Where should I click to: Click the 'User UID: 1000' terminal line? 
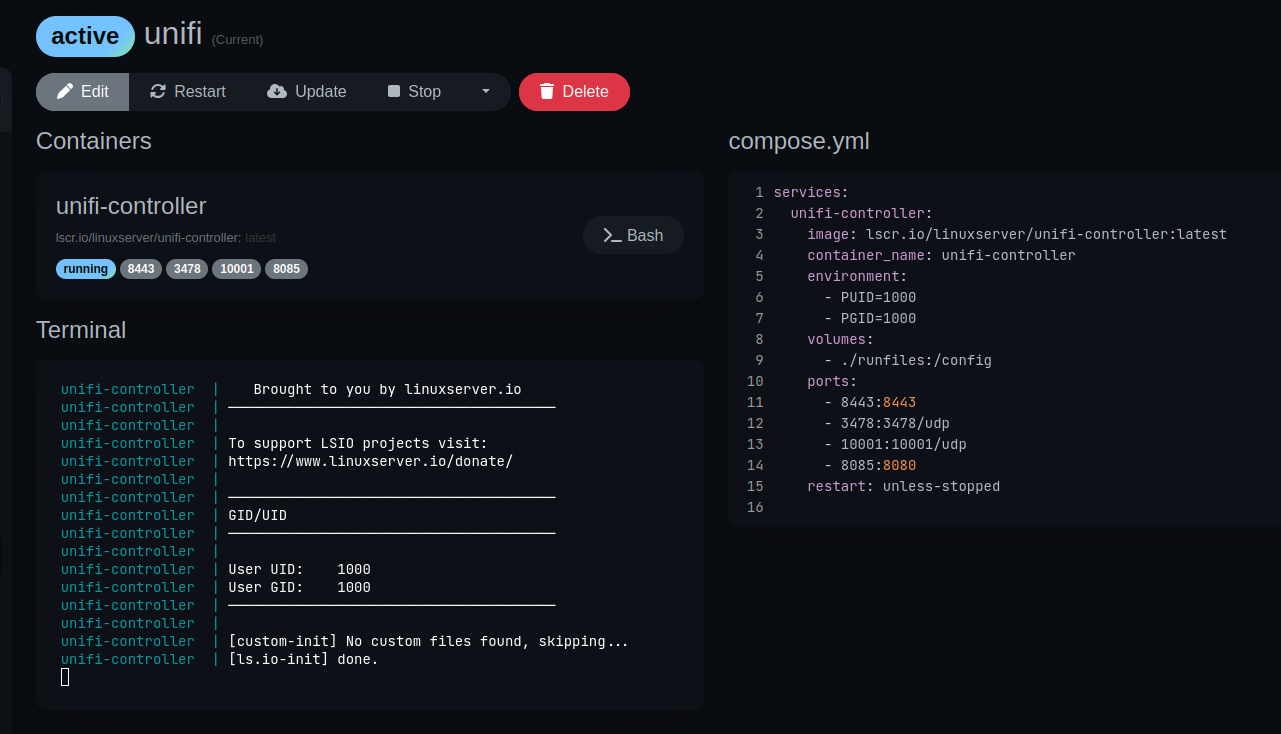point(299,569)
